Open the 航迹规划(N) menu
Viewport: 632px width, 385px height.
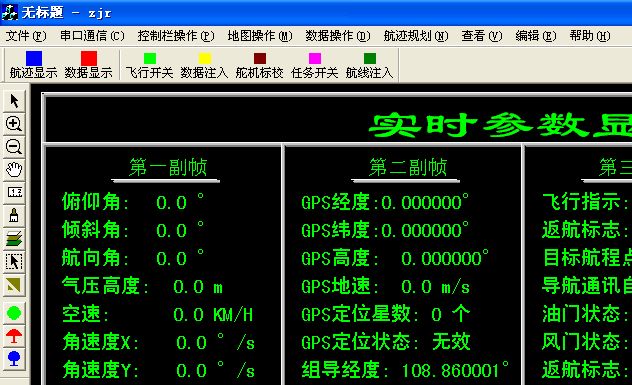pyautogui.click(x=416, y=36)
